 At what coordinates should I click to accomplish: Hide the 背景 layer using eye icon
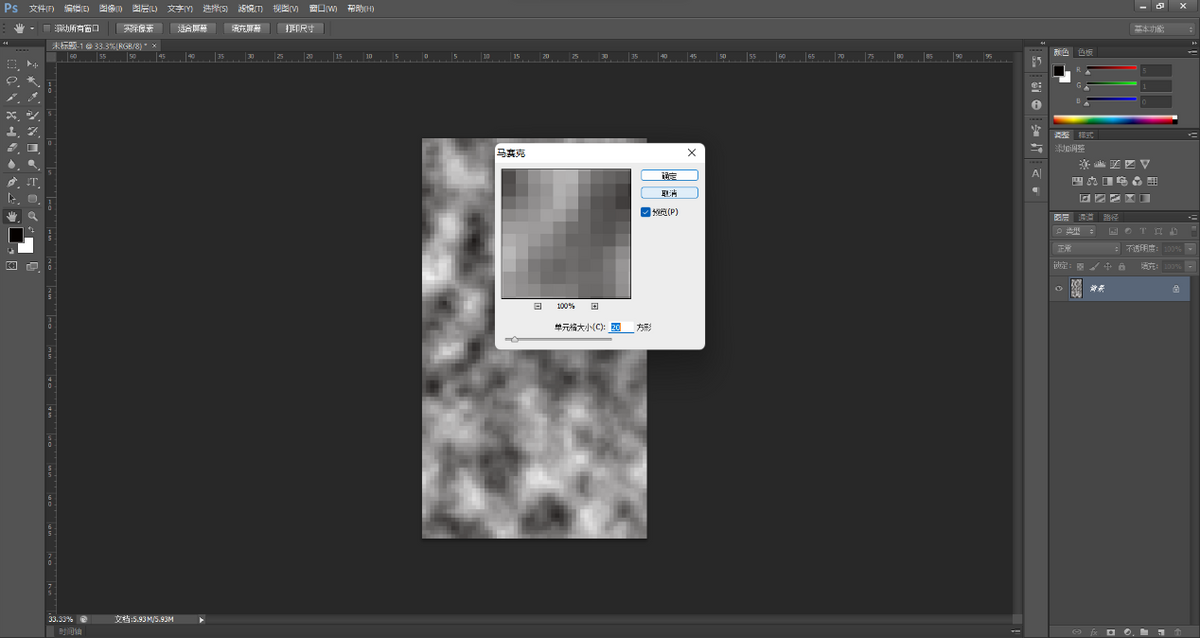pos(1059,288)
